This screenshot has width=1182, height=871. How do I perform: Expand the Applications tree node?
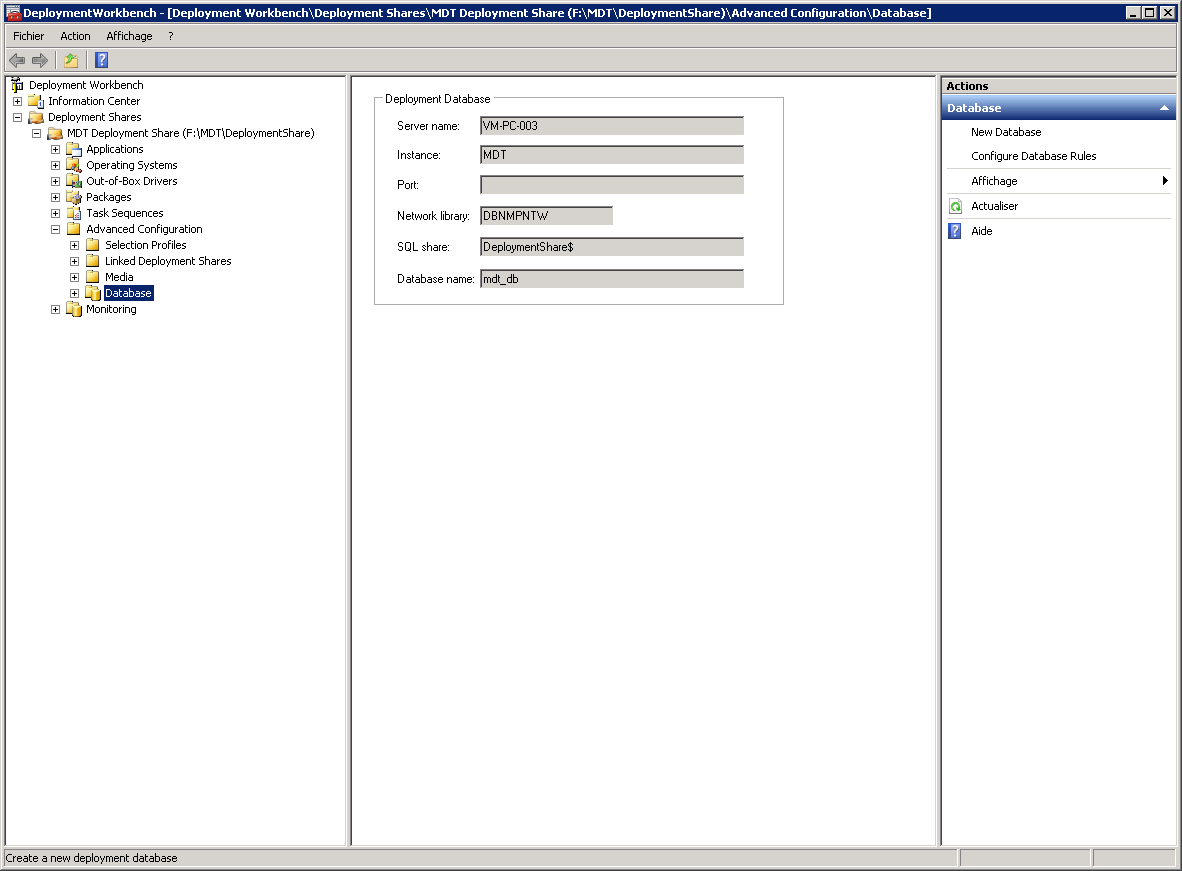click(56, 149)
